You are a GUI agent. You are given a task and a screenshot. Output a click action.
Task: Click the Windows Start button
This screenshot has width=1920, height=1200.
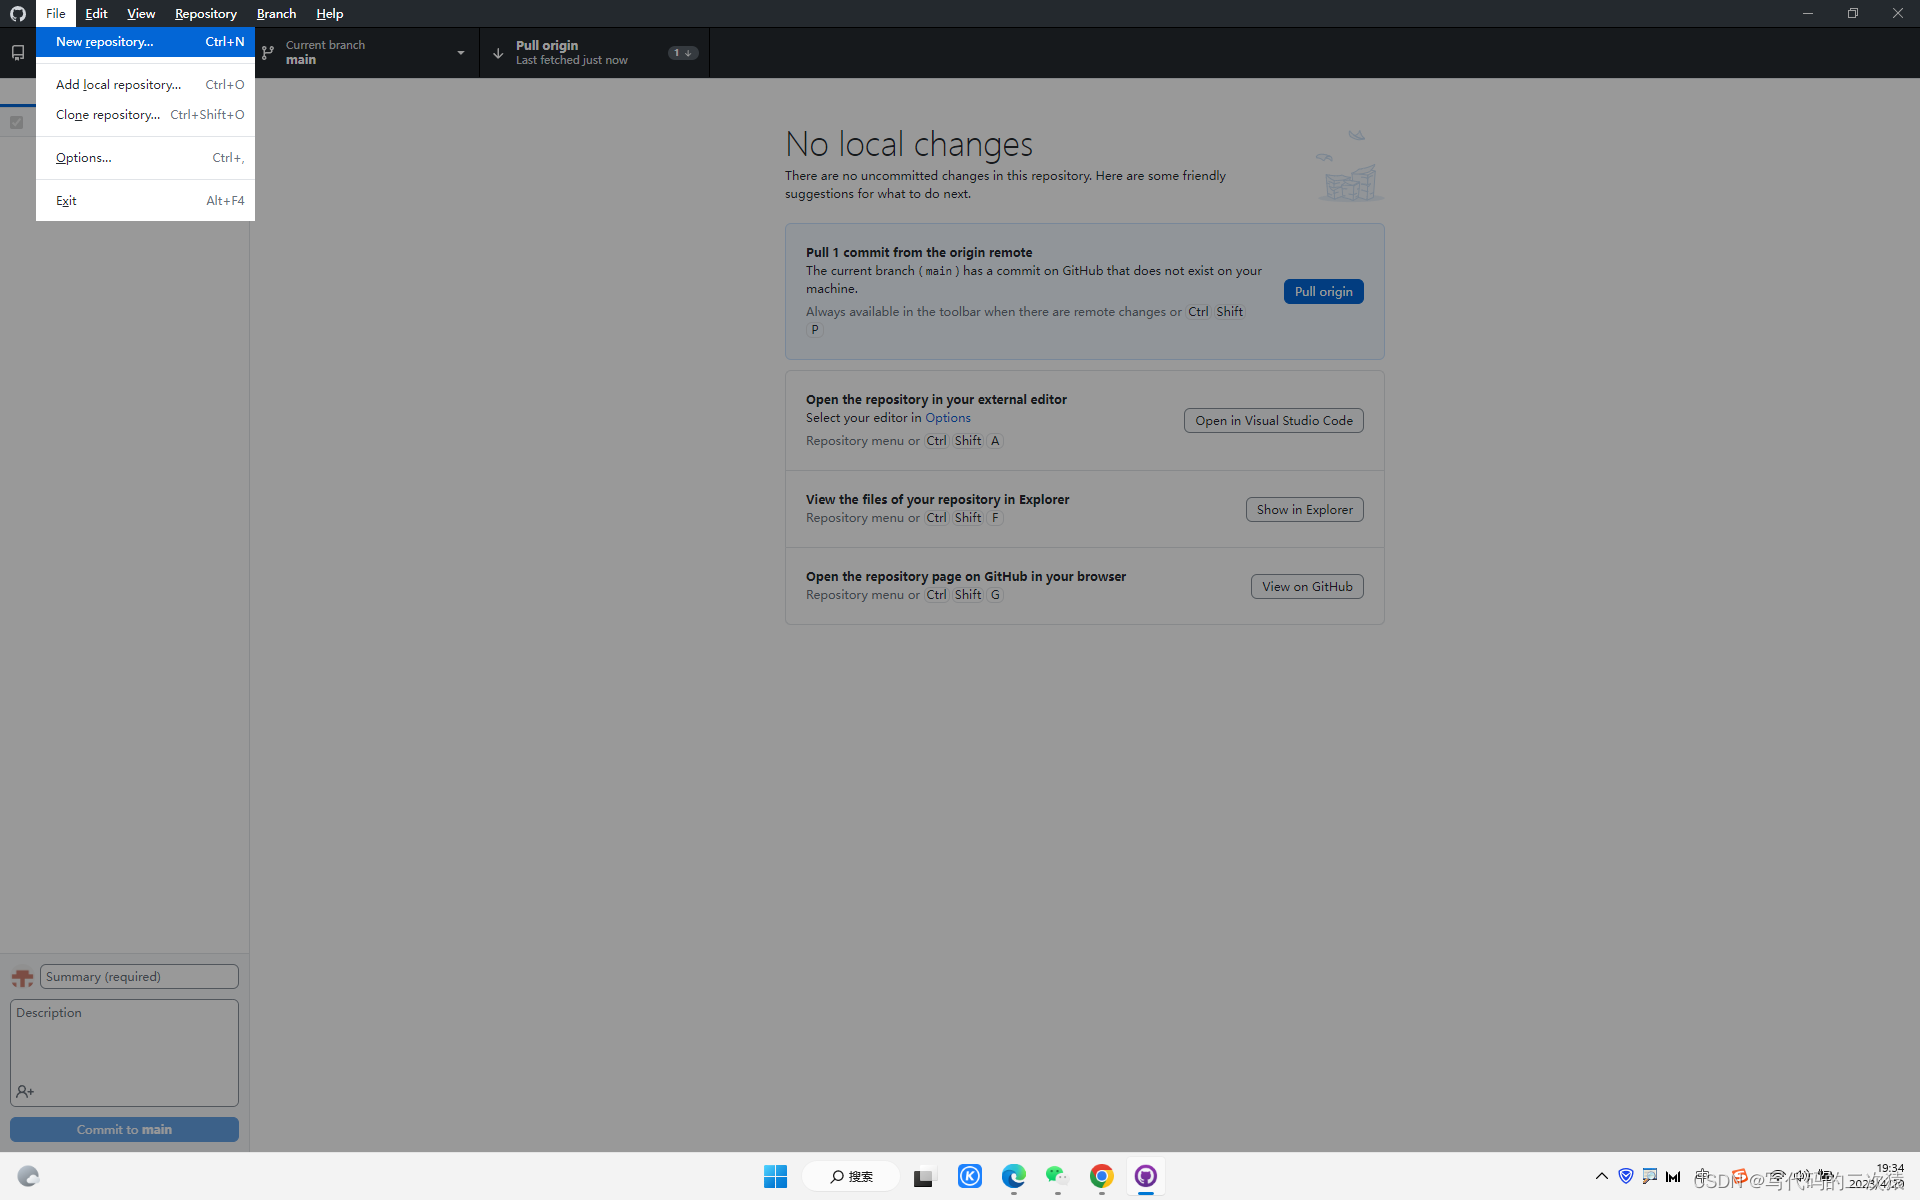(775, 1176)
